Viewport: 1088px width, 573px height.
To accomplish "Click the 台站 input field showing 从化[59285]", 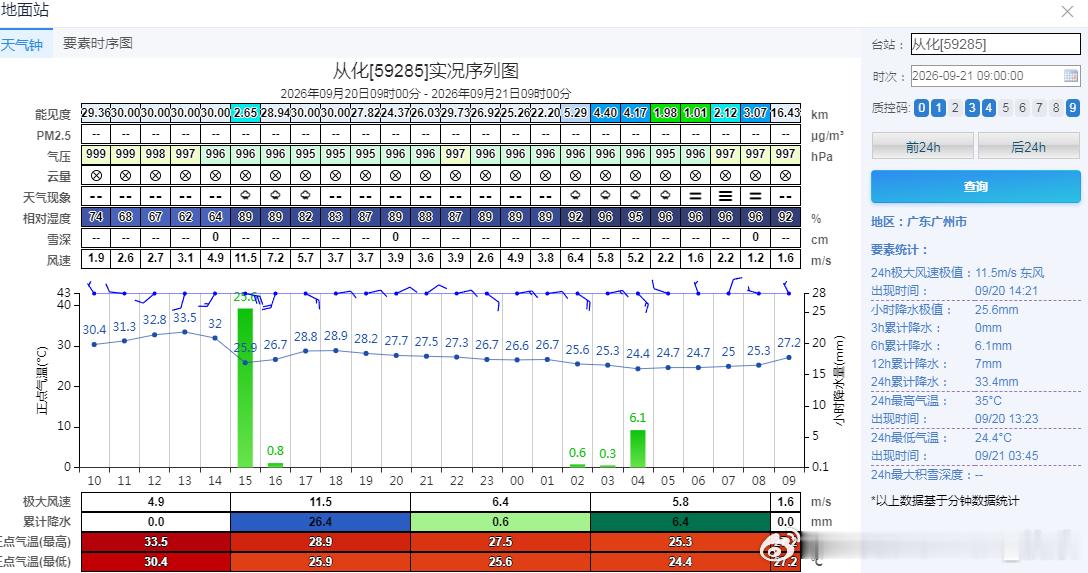I will pyautogui.click(x=995, y=44).
